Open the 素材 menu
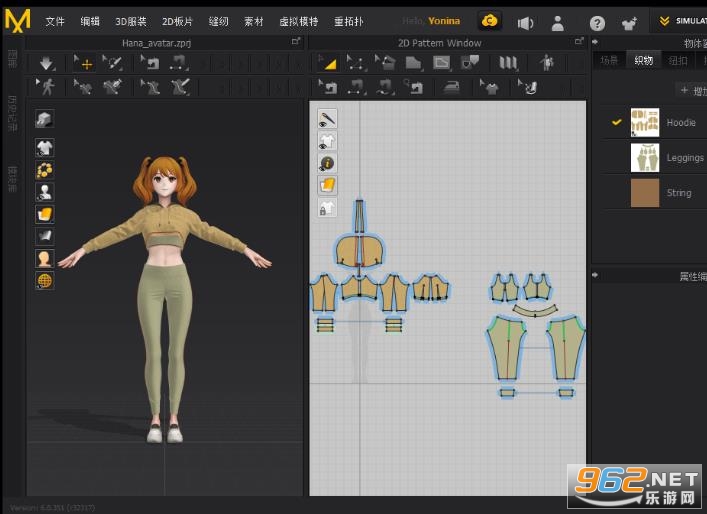Image resolution: width=707 pixels, height=514 pixels. tap(253, 21)
